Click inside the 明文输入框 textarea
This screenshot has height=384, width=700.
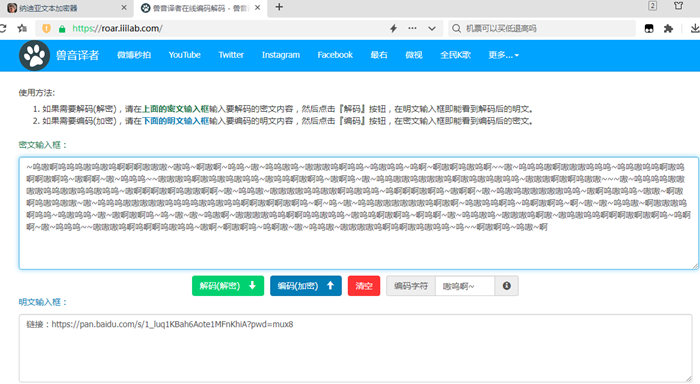[x=355, y=348]
